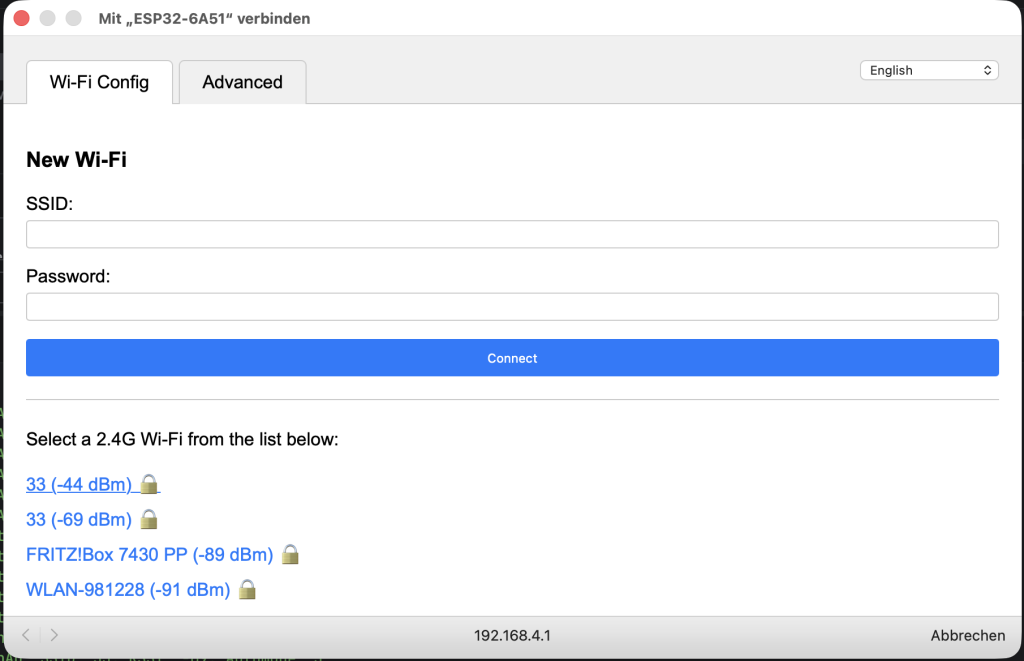This screenshot has width=1024, height=661.
Task: Open the English language dropdown
Action: 929,70
